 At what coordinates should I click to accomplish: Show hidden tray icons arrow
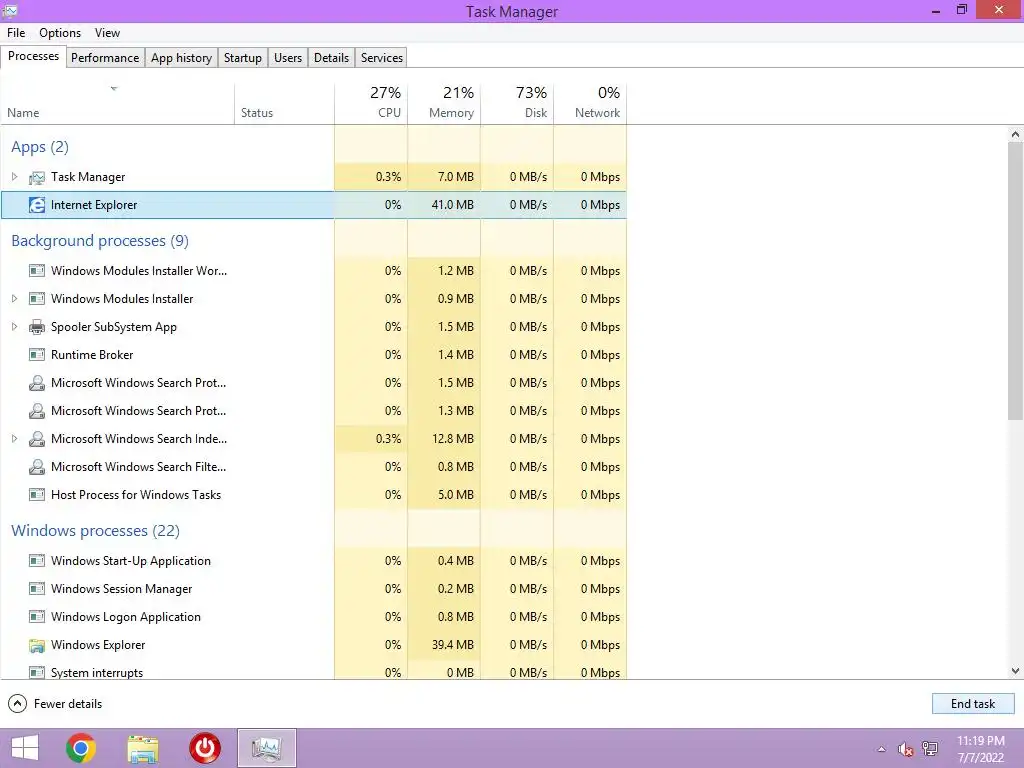tap(882, 749)
